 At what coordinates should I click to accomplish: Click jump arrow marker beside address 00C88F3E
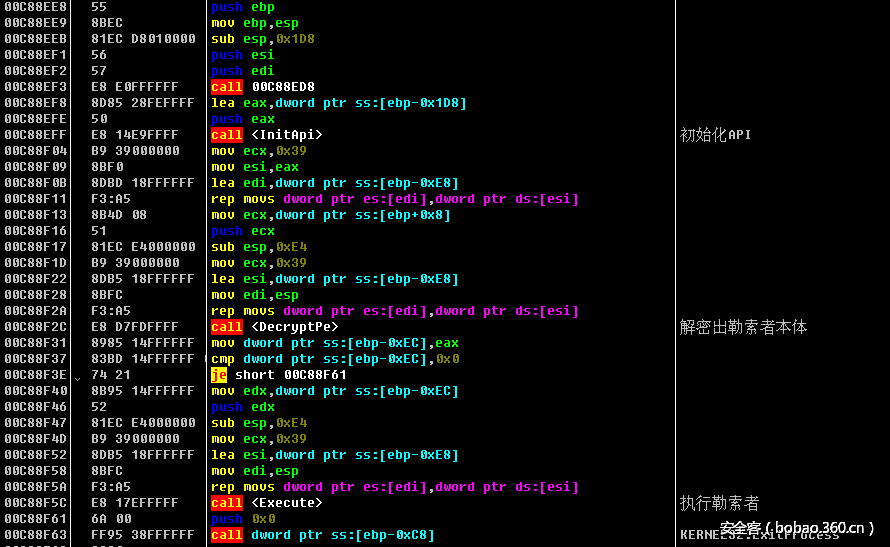click(x=78, y=376)
